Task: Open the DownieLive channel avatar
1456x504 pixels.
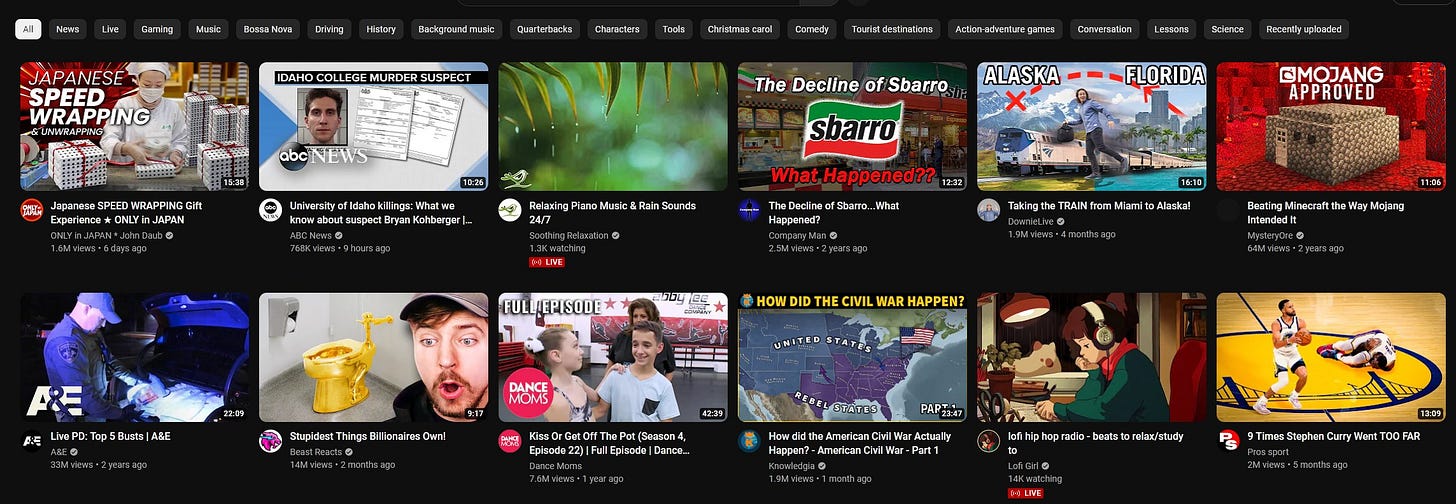Action: [989, 210]
